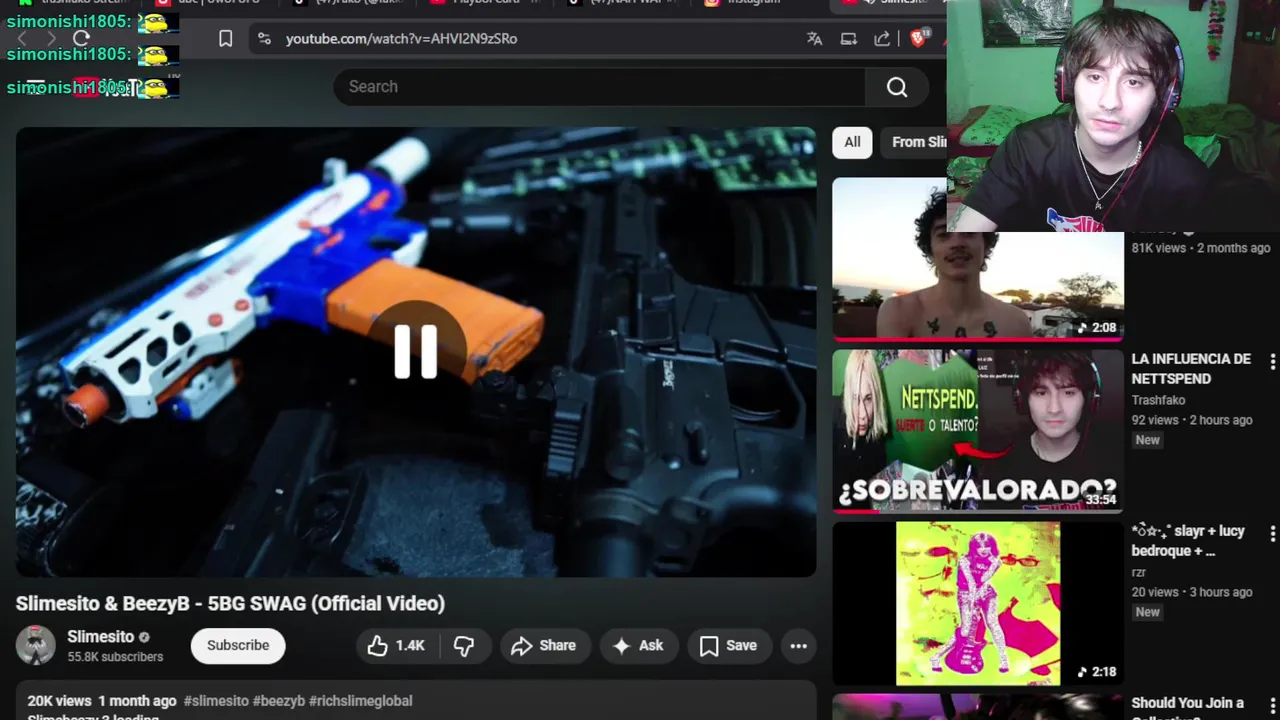The width and height of the screenshot is (1280, 720).
Task: Open the SOBREVALORADO Nettspend video thumbnail
Action: click(x=978, y=431)
